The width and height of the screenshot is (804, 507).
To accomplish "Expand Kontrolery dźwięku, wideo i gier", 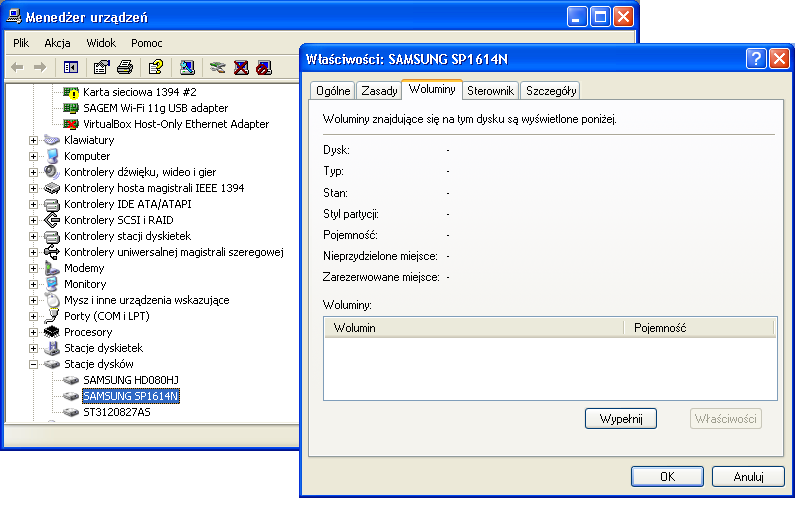I will 33,172.
